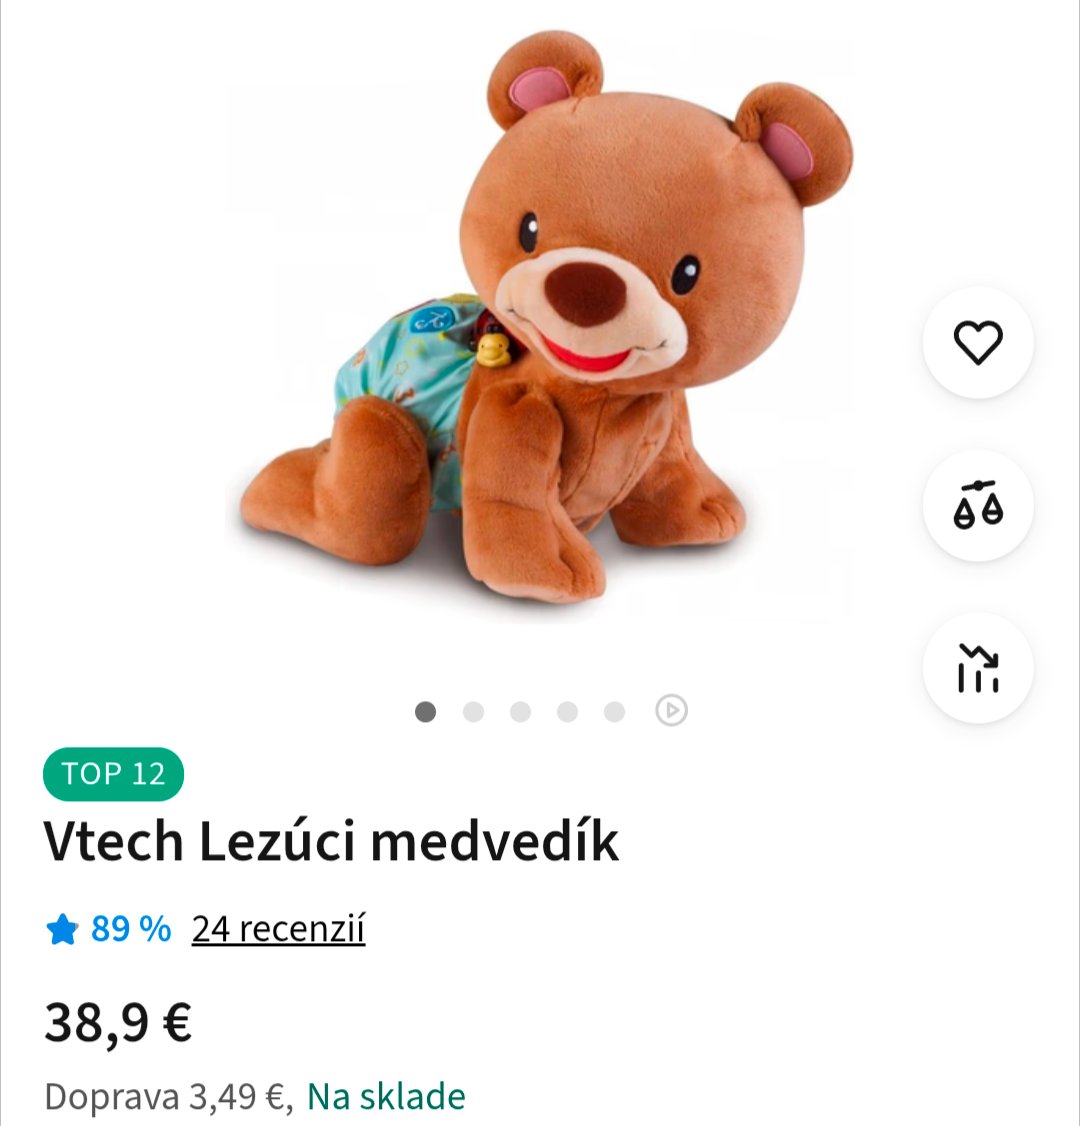Viewport: 1080px width, 1126px height.
Task: Check the Na sklade availability label
Action: pyautogui.click(x=386, y=1097)
